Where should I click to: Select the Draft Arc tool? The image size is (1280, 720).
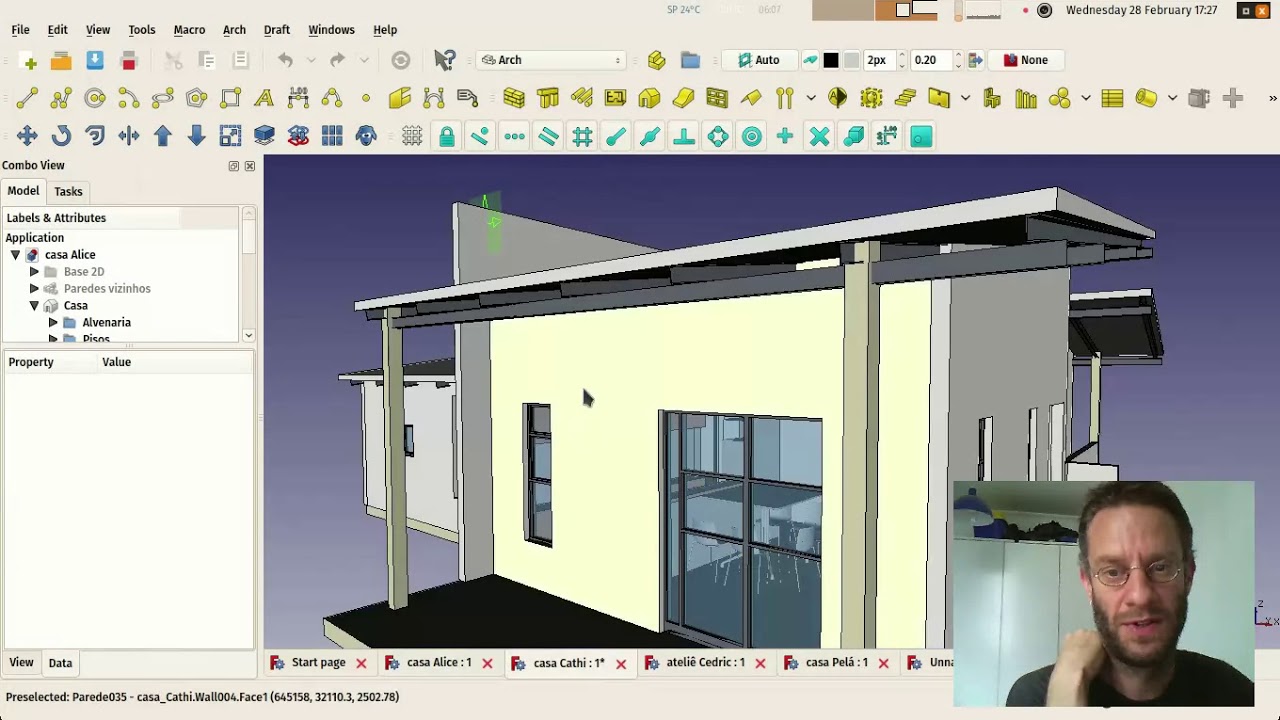129,98
